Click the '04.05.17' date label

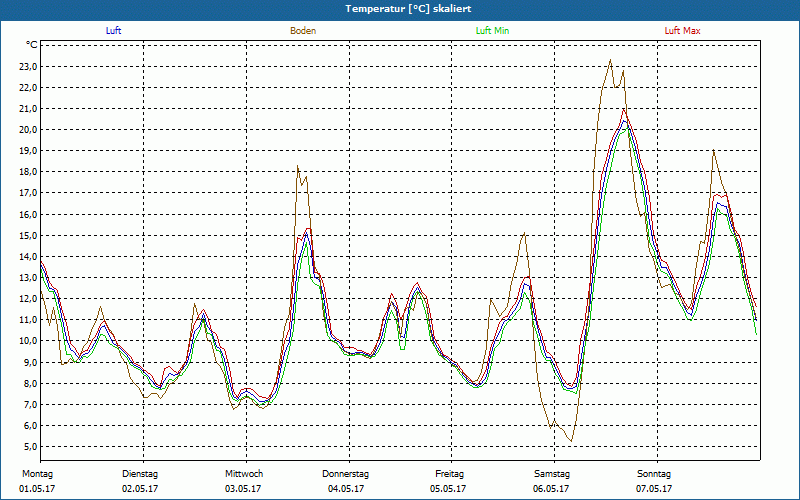346,489
